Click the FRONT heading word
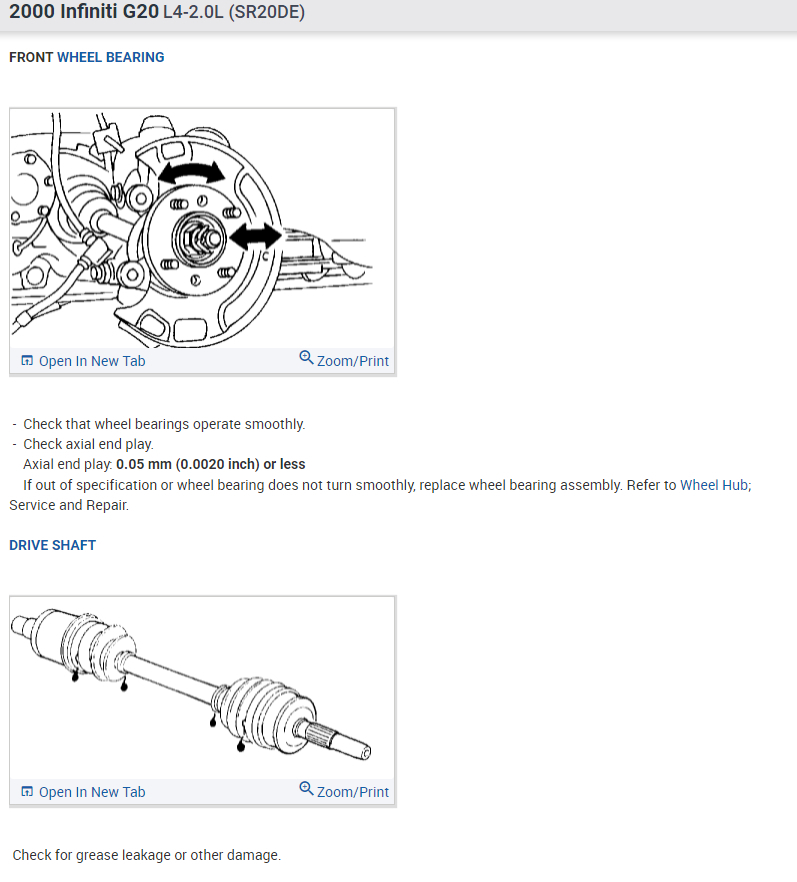The width and height of the screenshot is (797, 882). (x=31, y=57)
